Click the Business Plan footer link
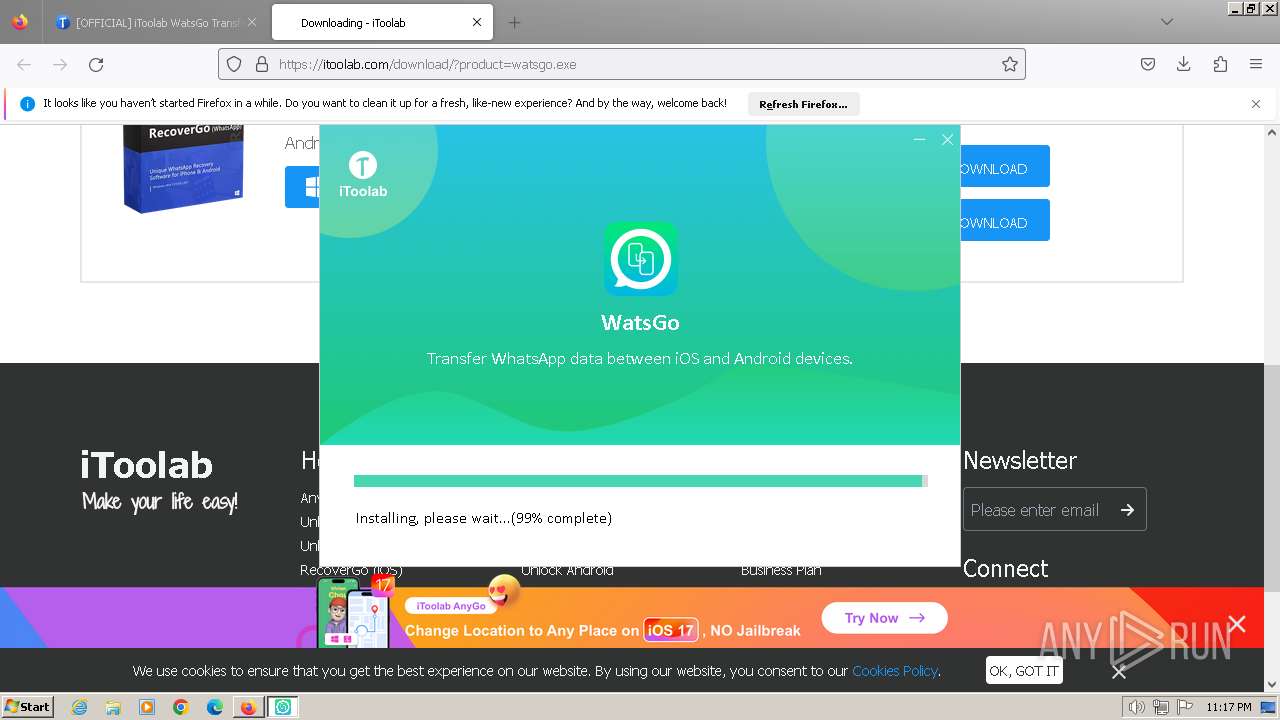 pyautogui.click(x=781, y=570)
